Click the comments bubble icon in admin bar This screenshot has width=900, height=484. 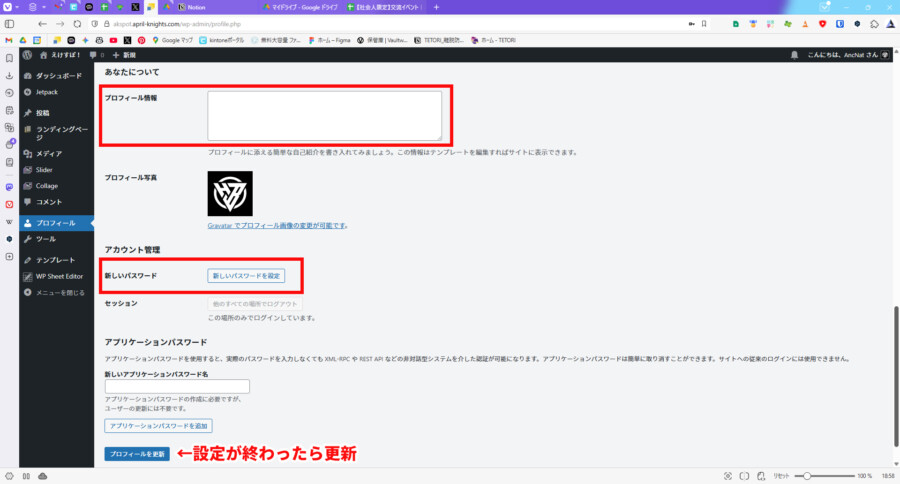[93, 55]
